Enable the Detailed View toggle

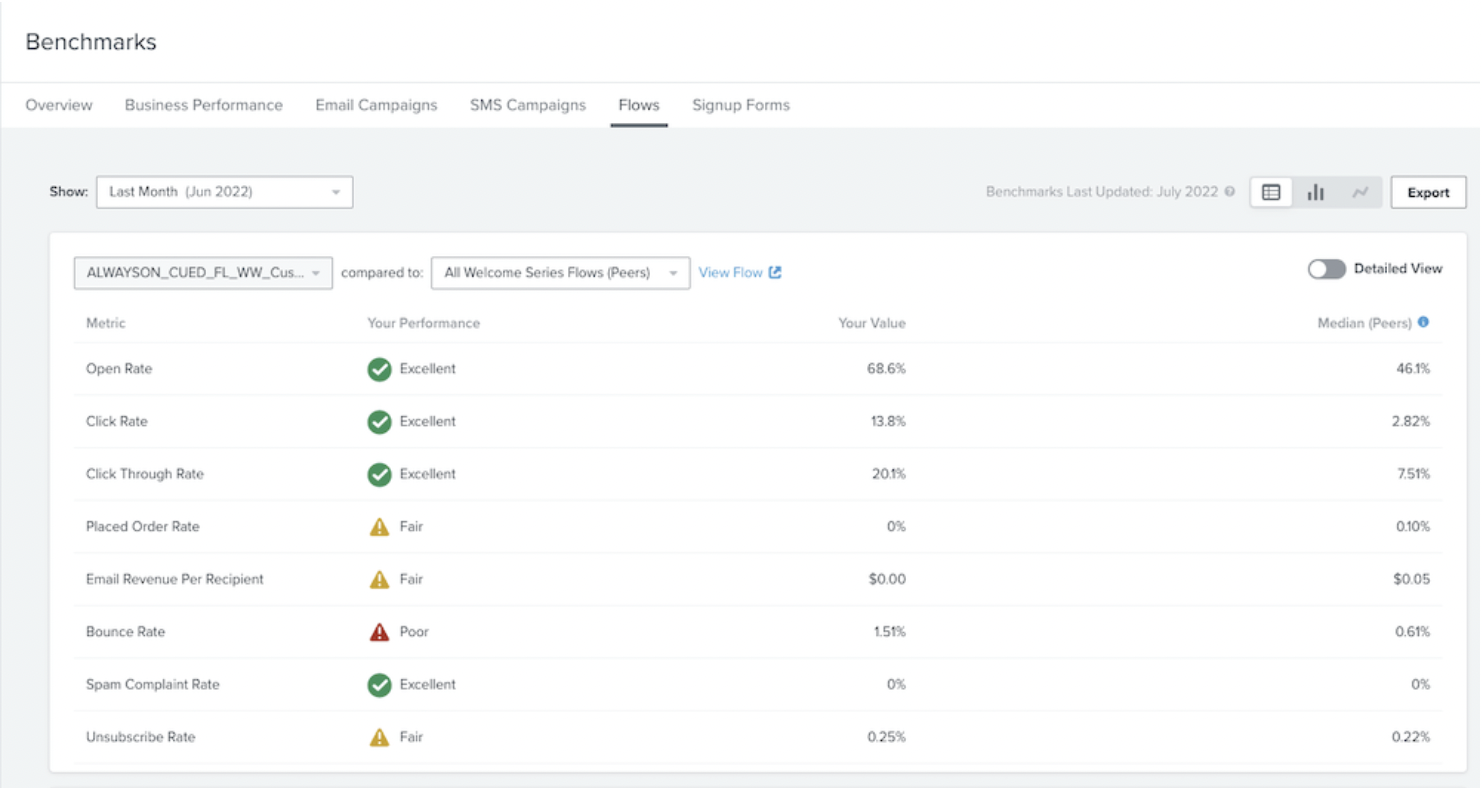click(1326, 269)
